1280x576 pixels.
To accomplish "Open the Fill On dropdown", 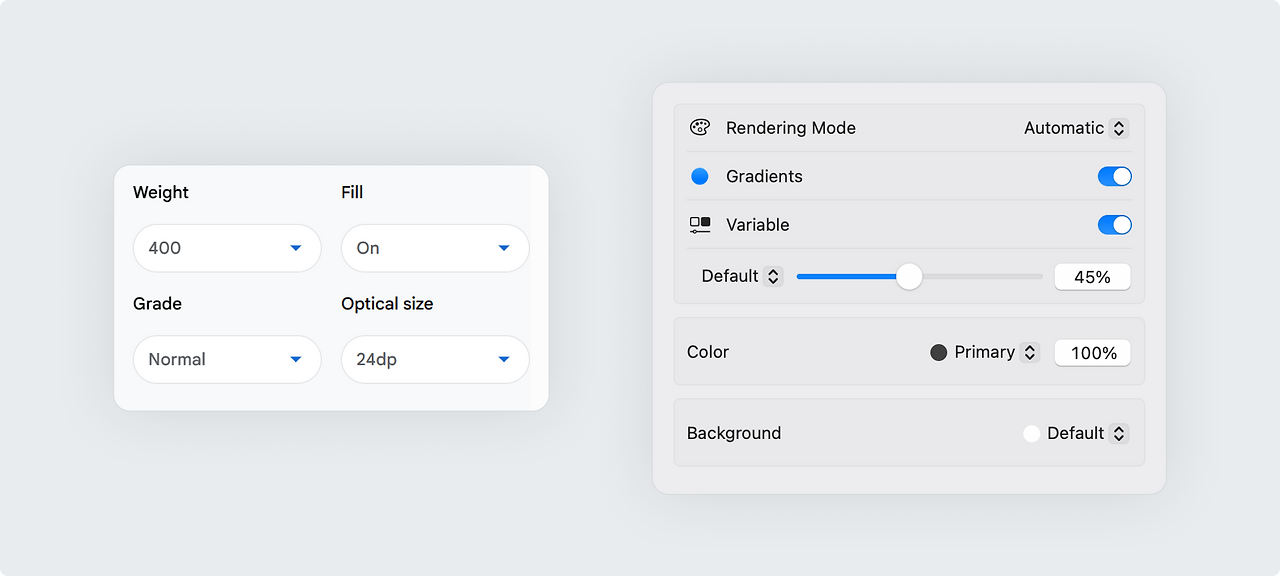I will click(x=435, y=248).
